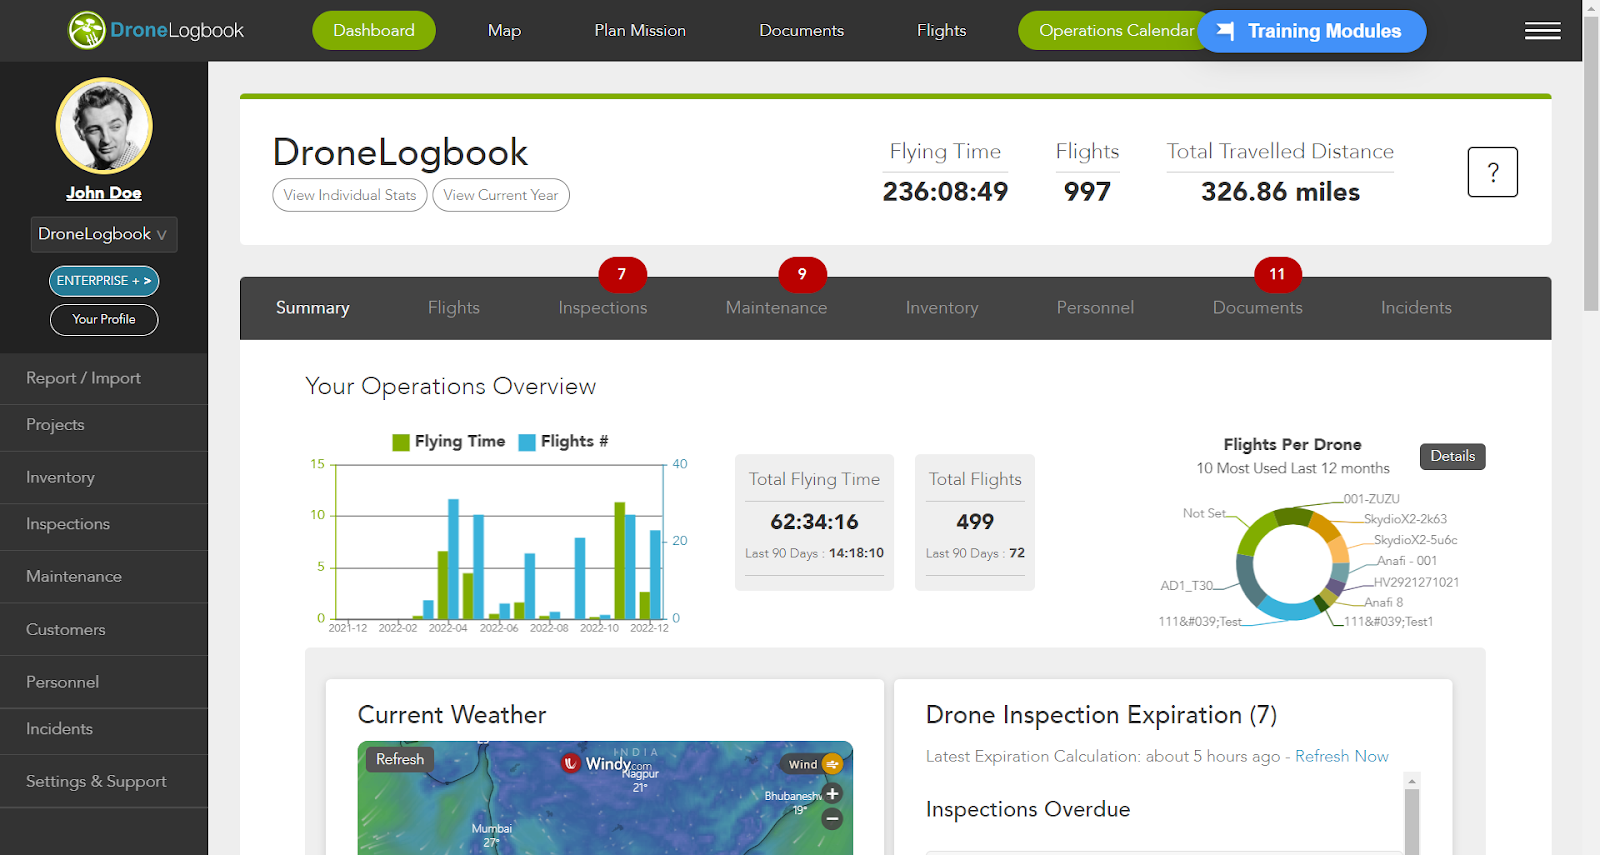
Task: Open Customers sidebar item
Action: click(x=104, y=629)
